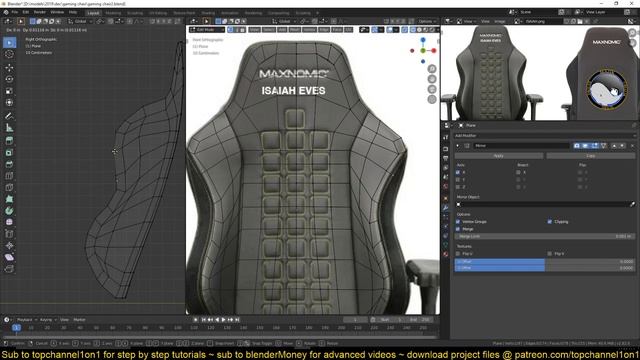Select the Poly Build tool
This screenshot has height=360, width=640.
tap(9, 199)
